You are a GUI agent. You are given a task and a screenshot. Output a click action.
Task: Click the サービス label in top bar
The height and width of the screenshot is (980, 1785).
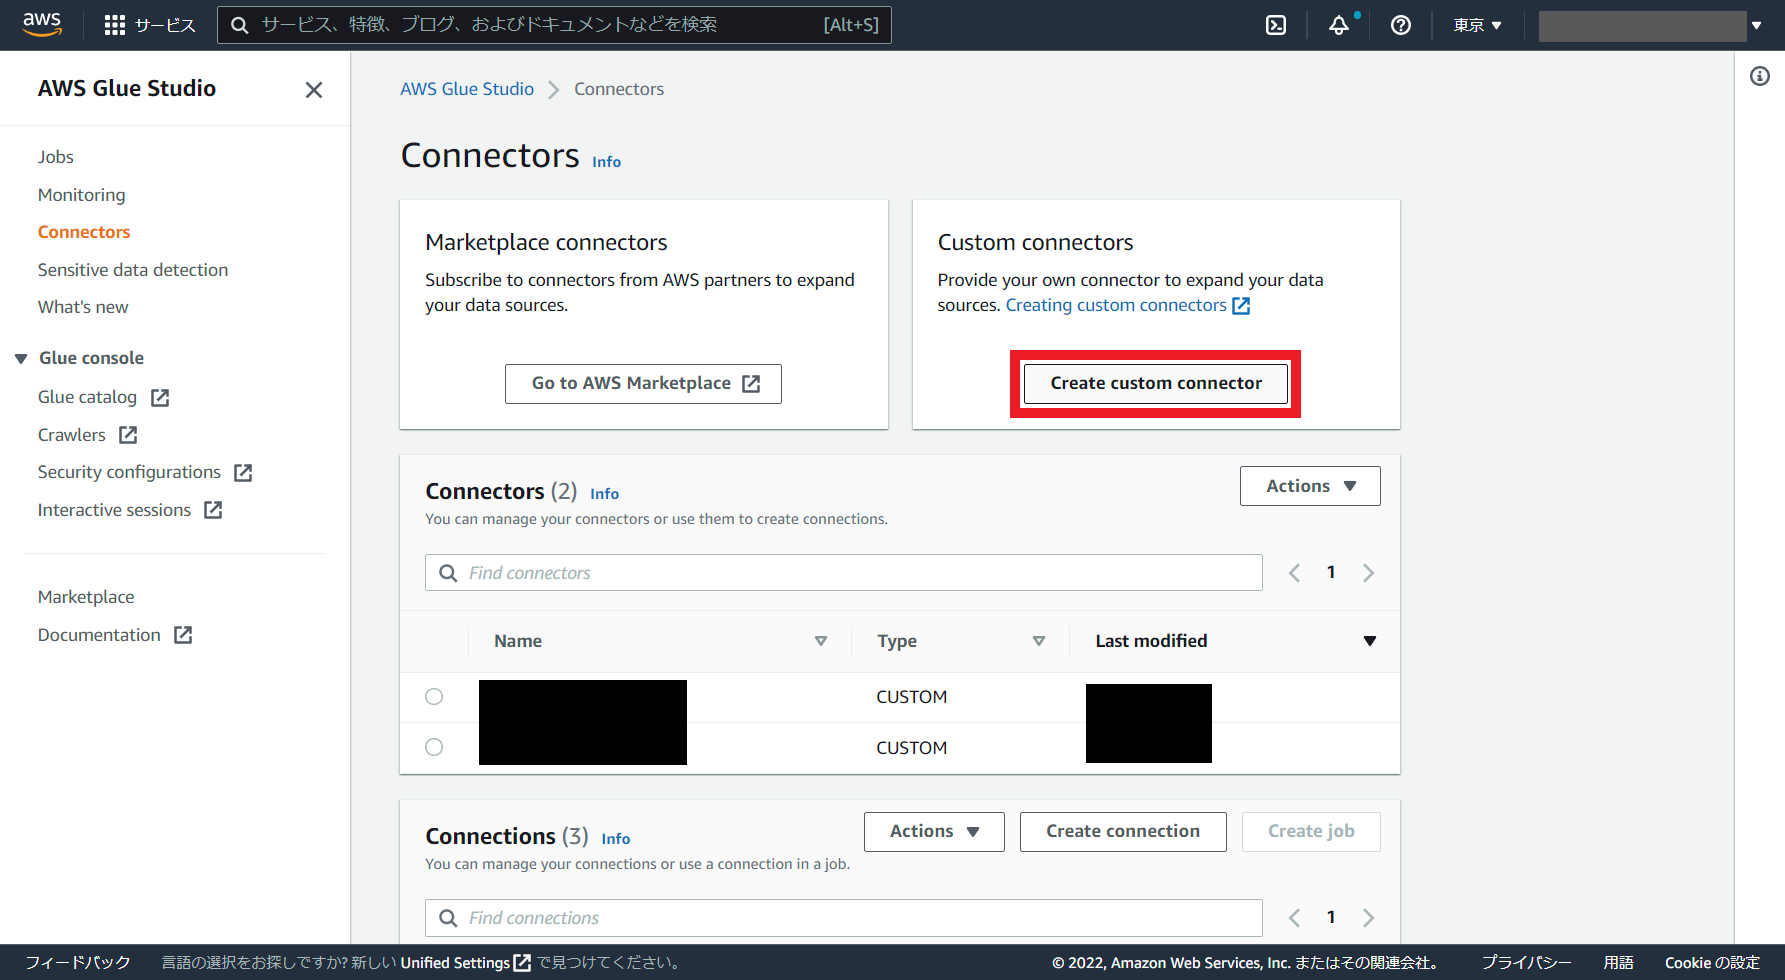pyautogui.click(x=165, y=25)
